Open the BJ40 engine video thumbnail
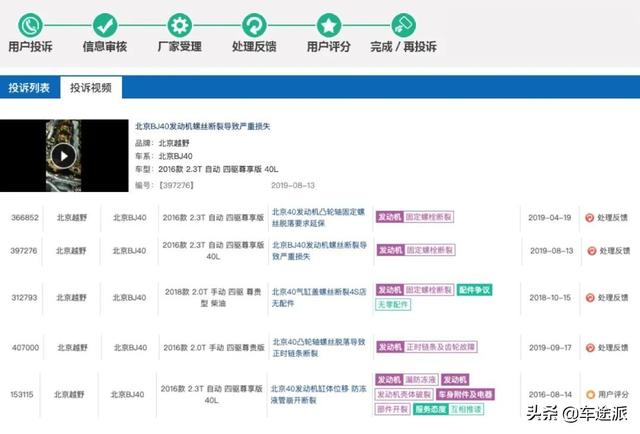 tap(64, 156)
